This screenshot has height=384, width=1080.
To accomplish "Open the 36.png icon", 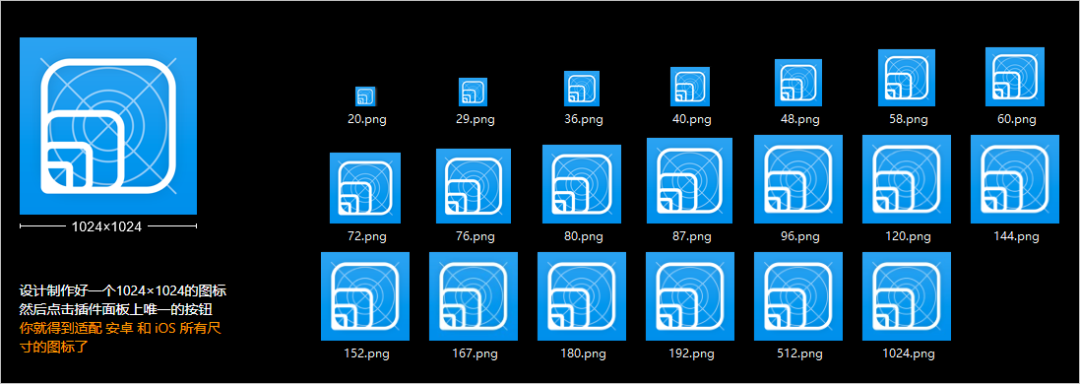I will coord(581,89).
